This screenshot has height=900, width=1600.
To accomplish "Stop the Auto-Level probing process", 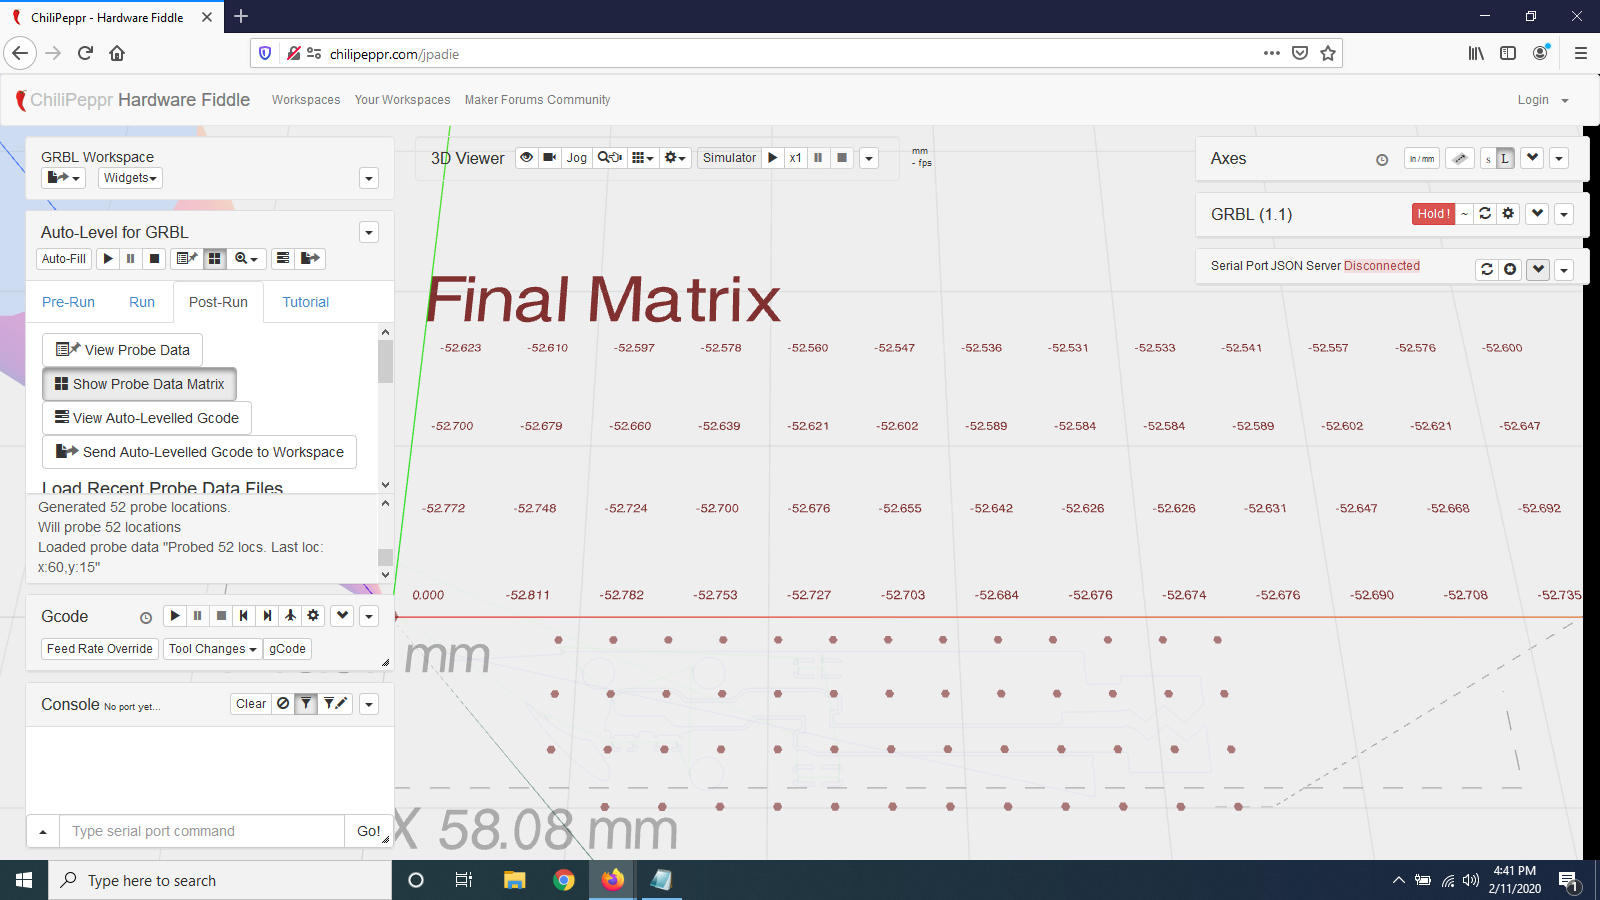I will 154,258.
